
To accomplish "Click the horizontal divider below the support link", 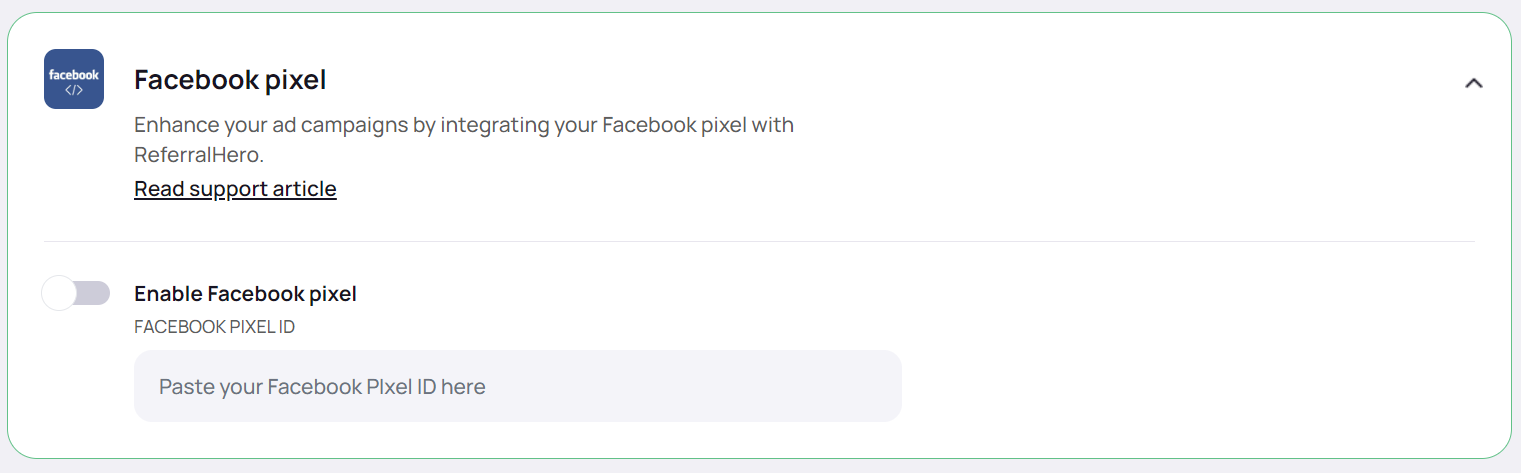I will click(759, 241).
